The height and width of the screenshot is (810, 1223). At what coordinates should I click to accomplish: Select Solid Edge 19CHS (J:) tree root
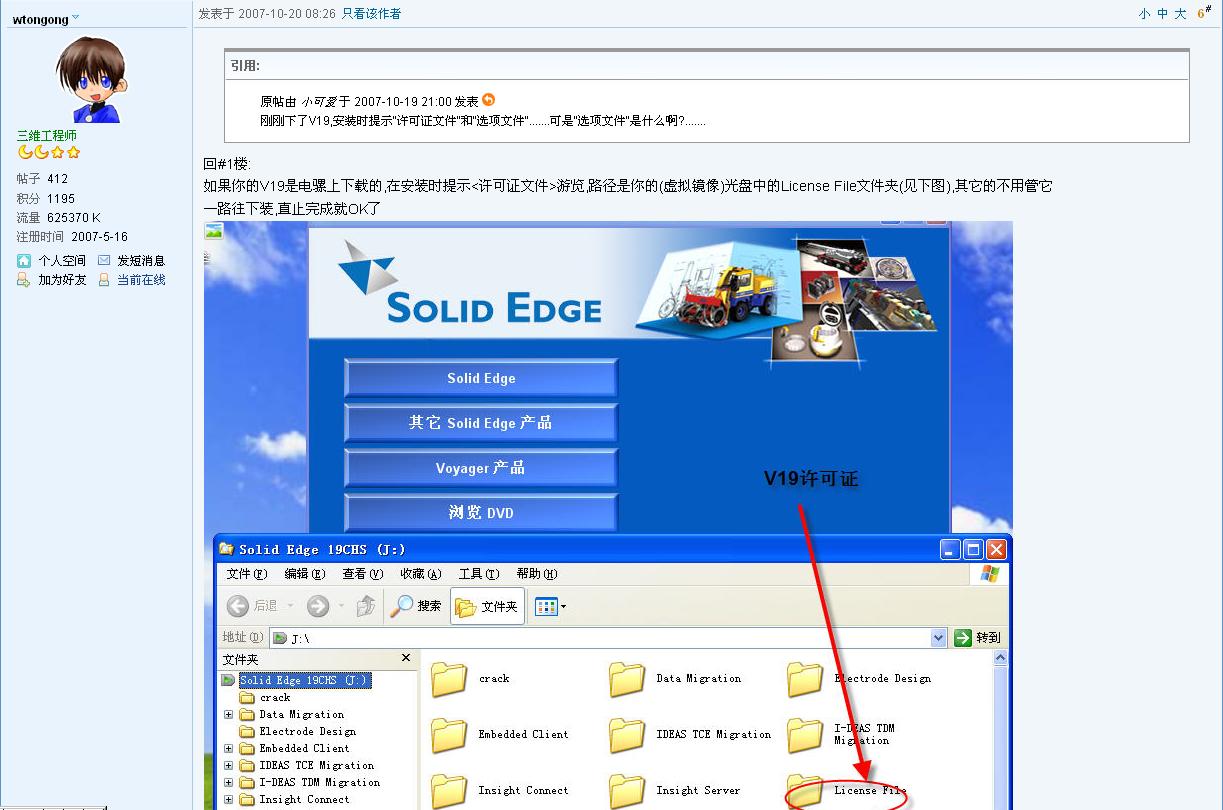(x=305, y=680)
